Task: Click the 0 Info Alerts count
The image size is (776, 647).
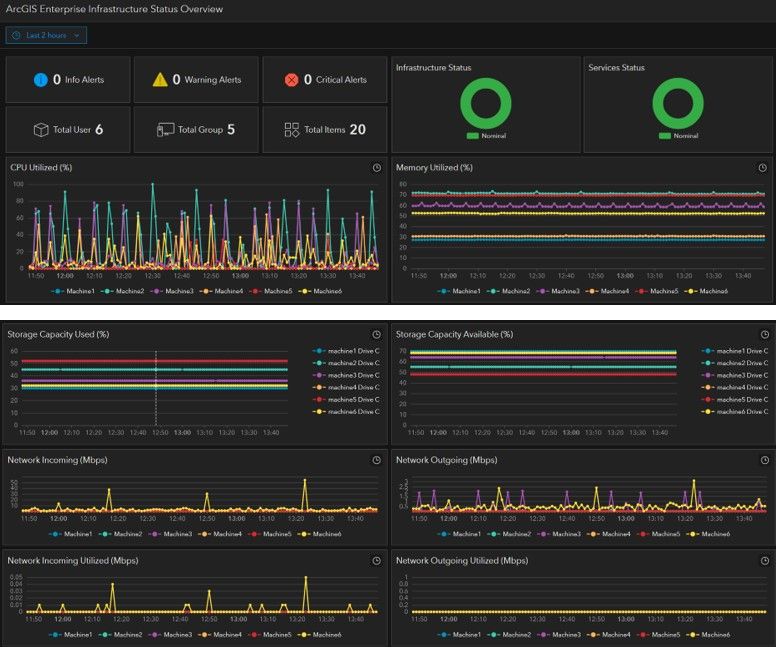Action: (x=57, y=80)
